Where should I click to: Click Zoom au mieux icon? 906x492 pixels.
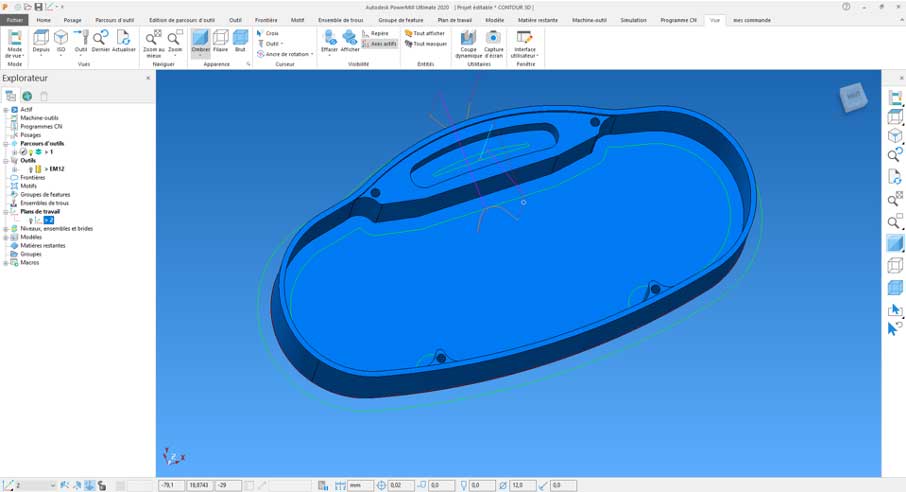tap(153, 40)
